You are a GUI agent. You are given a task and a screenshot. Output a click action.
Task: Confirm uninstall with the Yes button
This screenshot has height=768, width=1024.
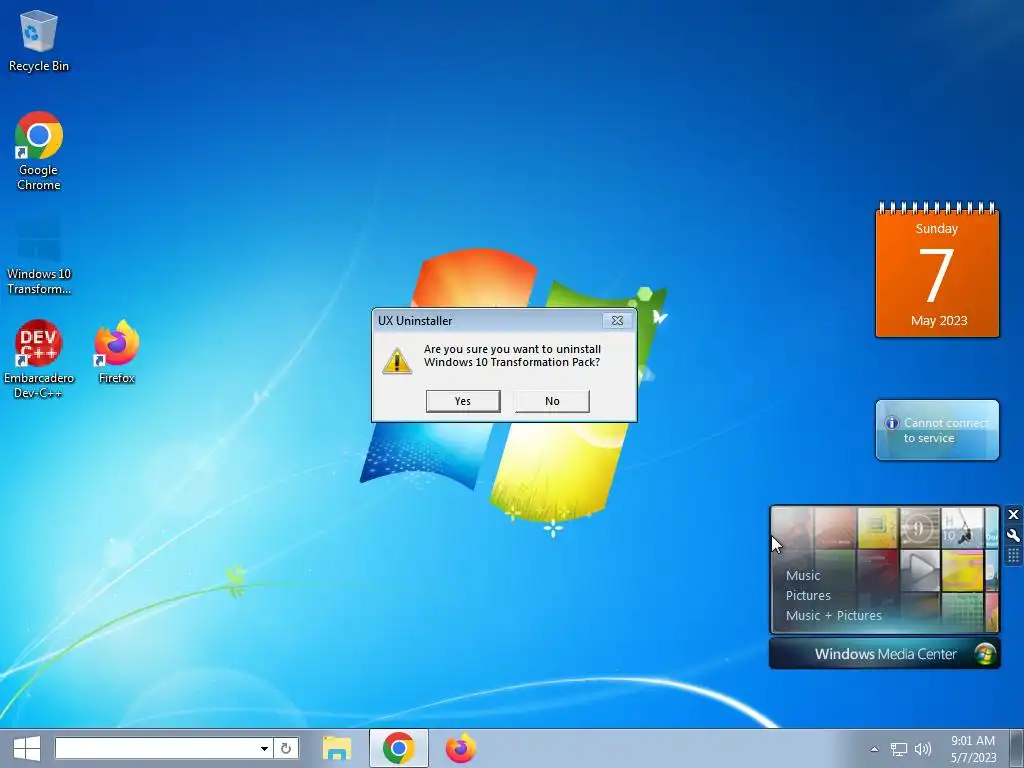(463, 401)
